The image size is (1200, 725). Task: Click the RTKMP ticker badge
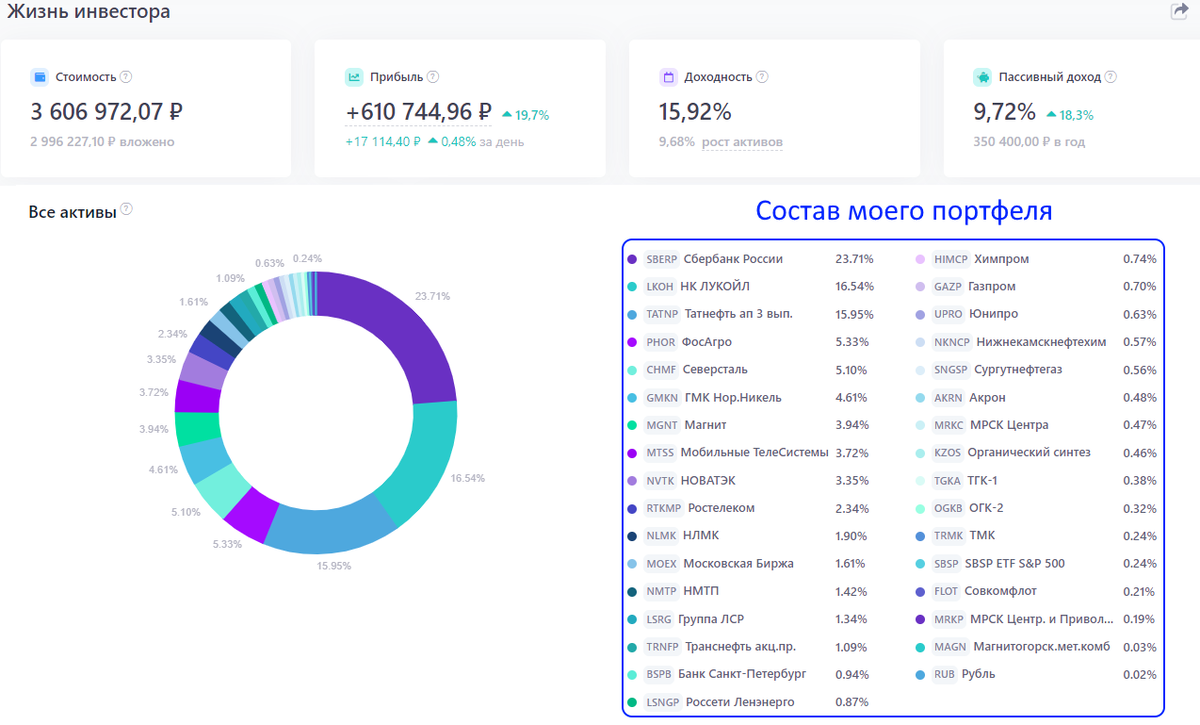664,508
